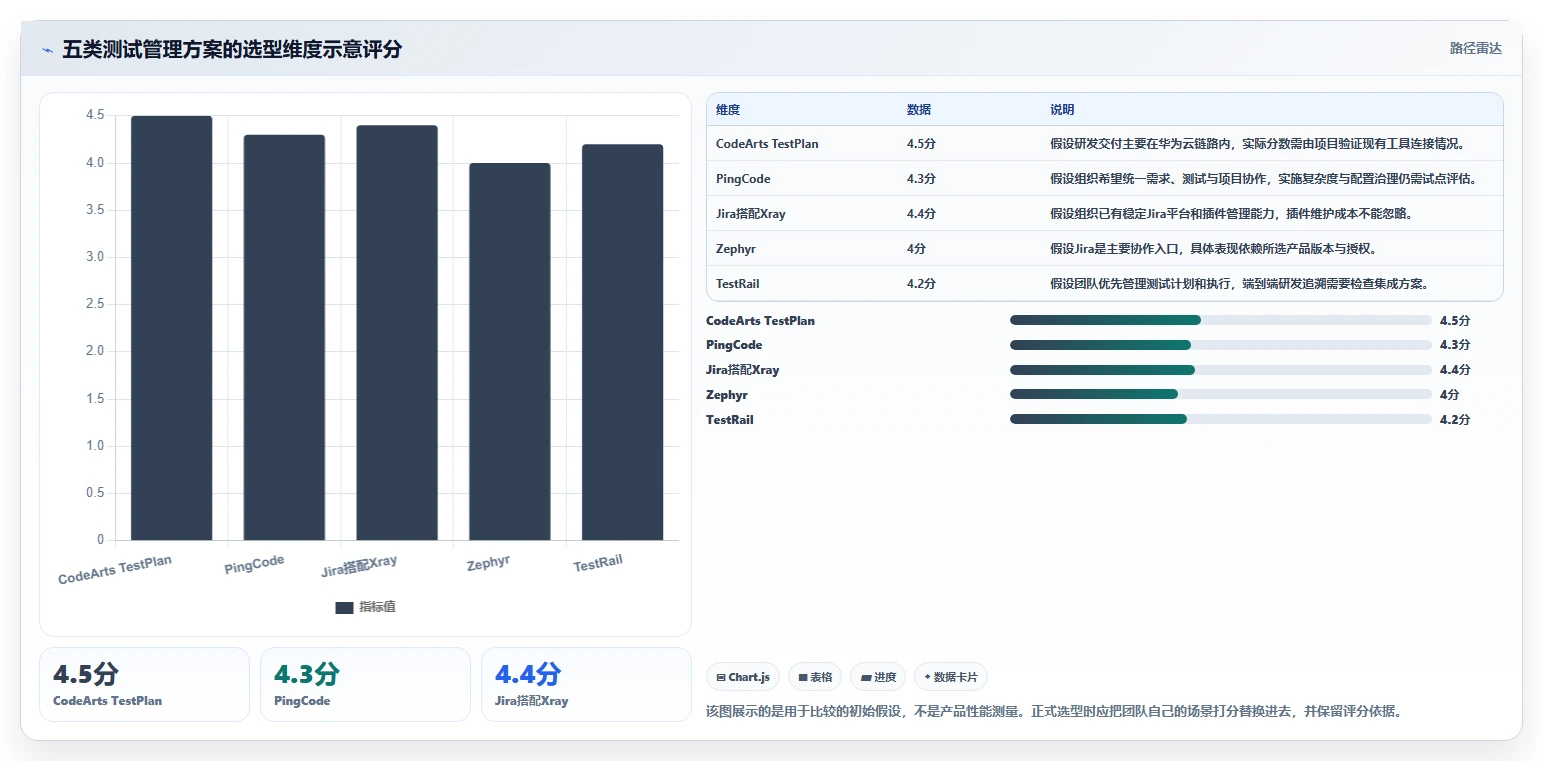Click the CodeArts TestPlan label left of its progress bar
Image resolution: width=1543 pixels, height=761 pixels.
[760, 321]
